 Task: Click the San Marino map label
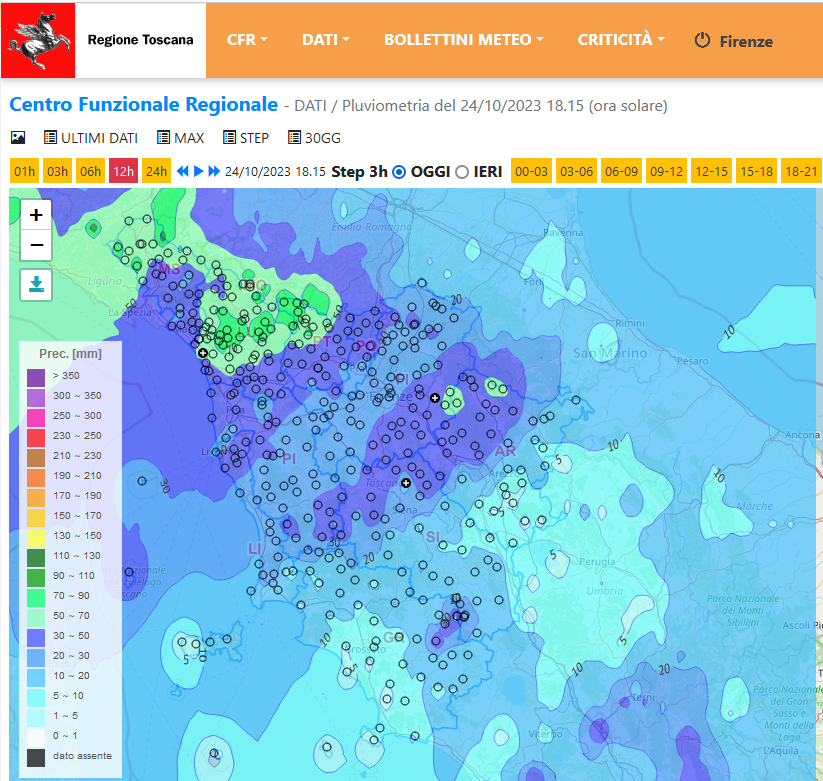(x=610, y=353)
